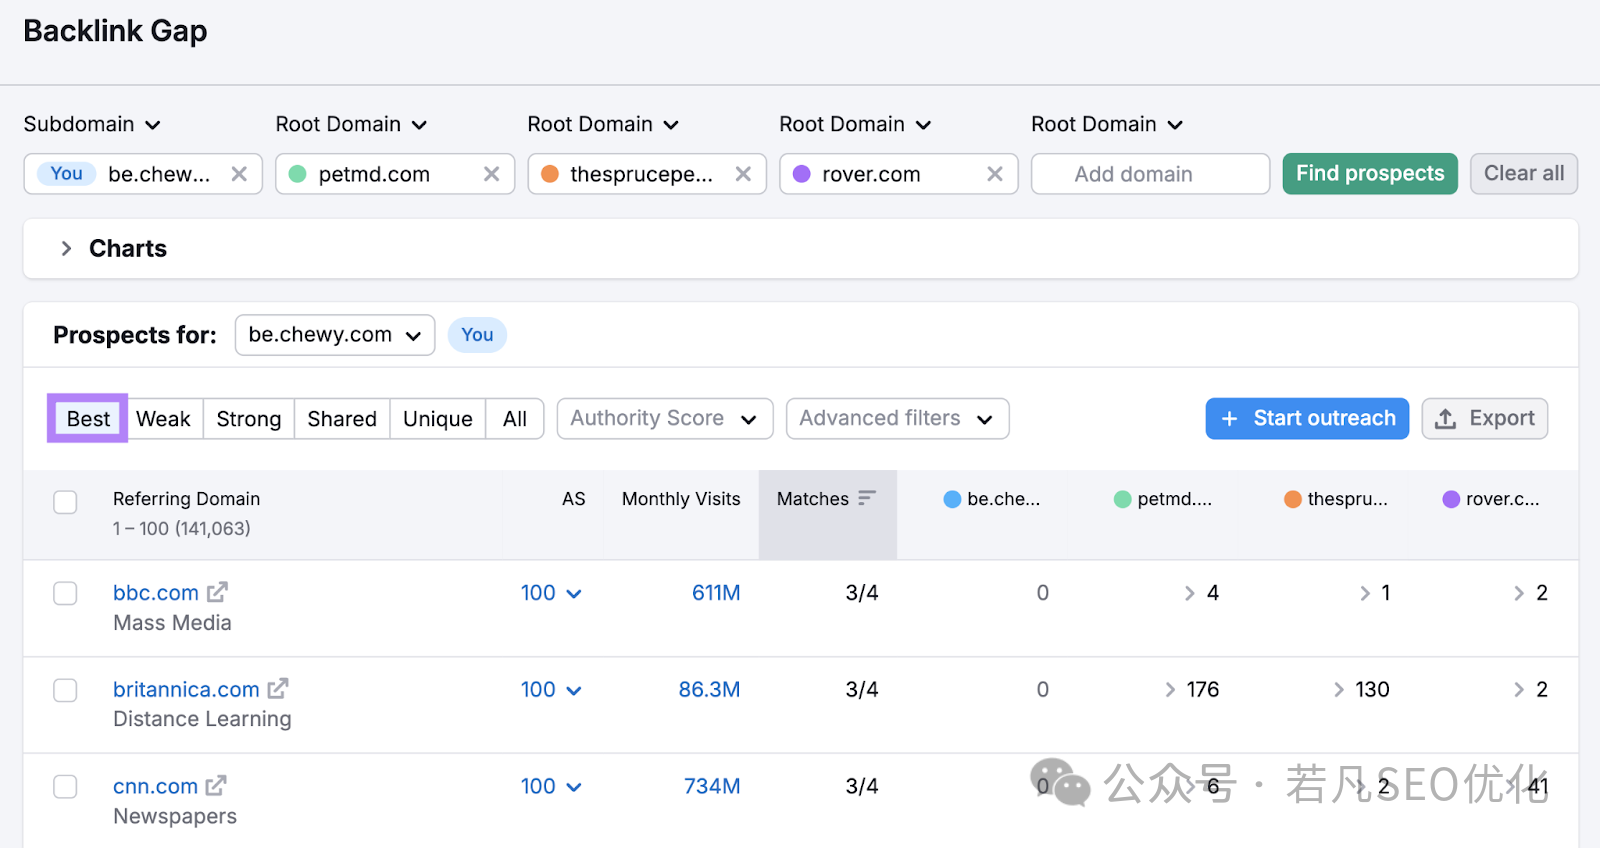This screenshot has height=848, width=1600.
Task: Open the Advanced filters dropdown
Action: 897,419
